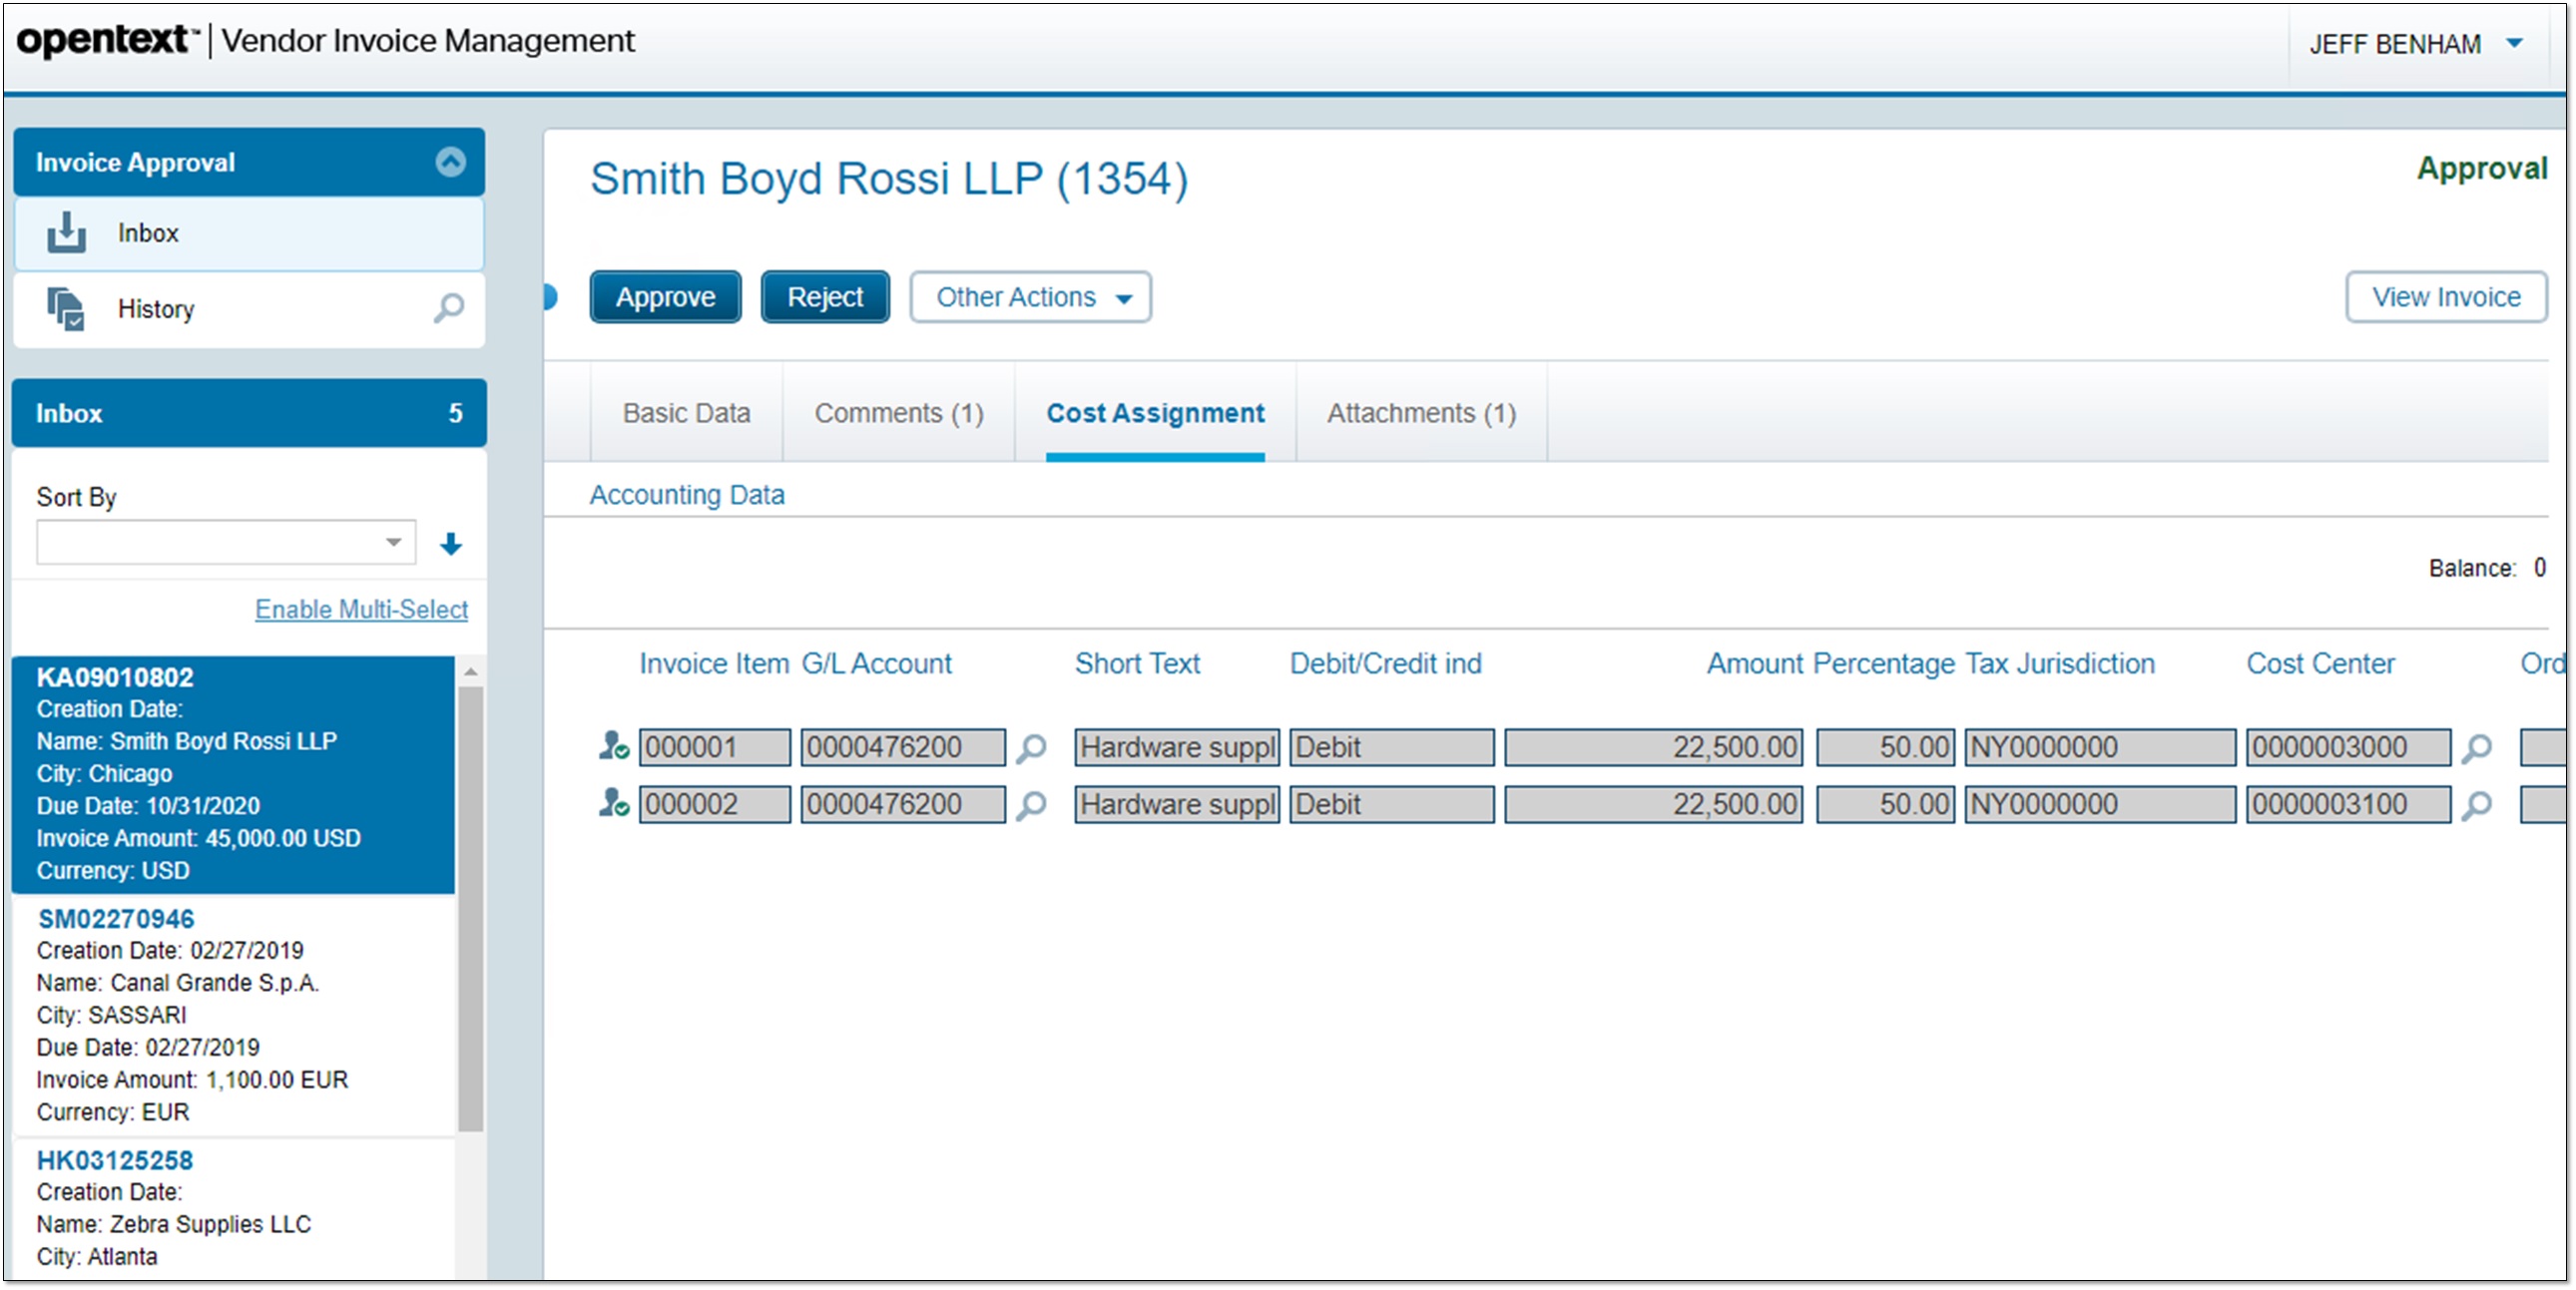The width and height of the screenshot is (2576, 1290).
Task: Click the Smith Boyd Rossi LLP (1354) title
Action: pyautogui.click(x=888, y=179)
